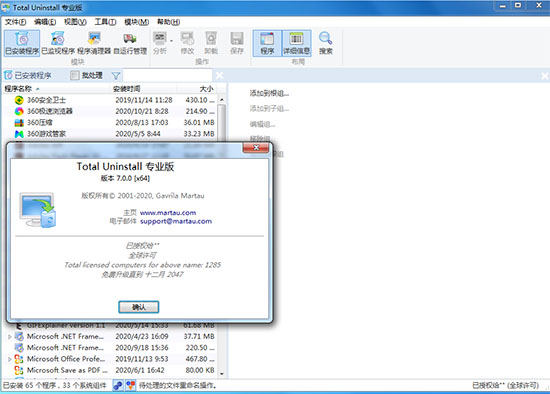This screenshot has height=394, width=550.
Task: Open the 分析 dropdown arrow
Action: [x=171, y=41]
